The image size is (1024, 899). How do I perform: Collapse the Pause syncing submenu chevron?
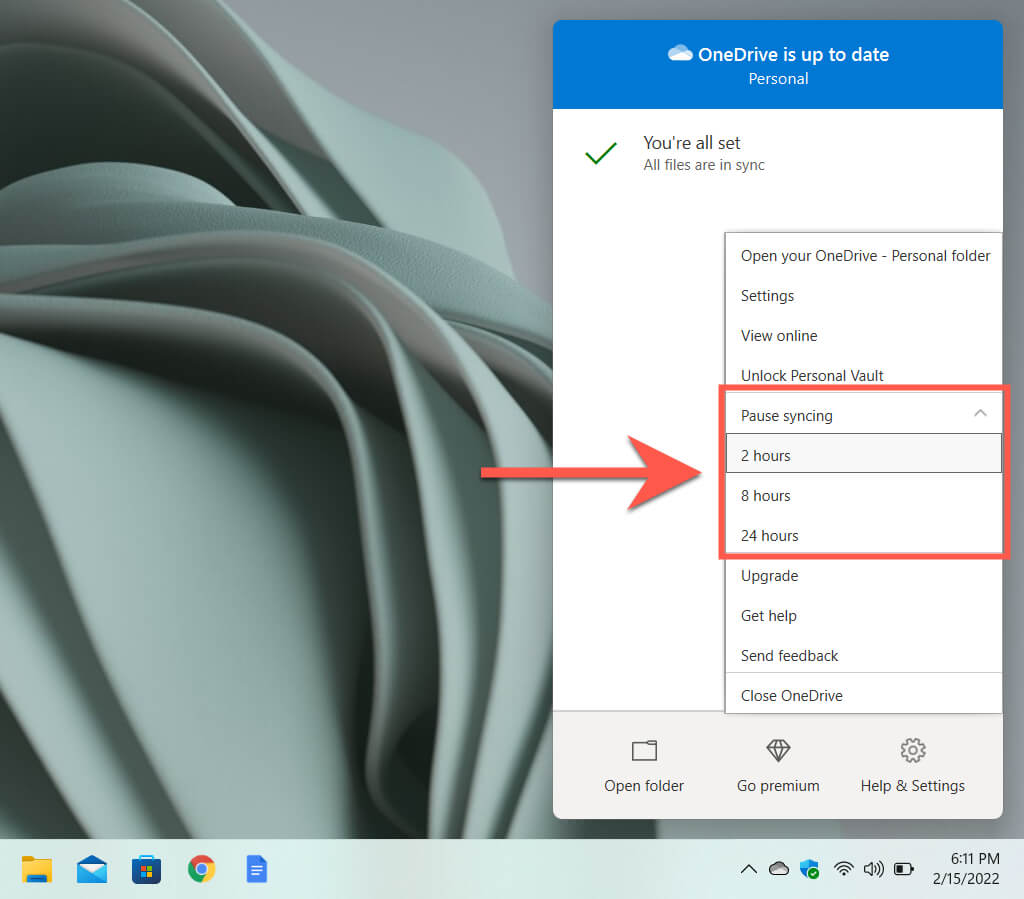click(x=980, y=413)
